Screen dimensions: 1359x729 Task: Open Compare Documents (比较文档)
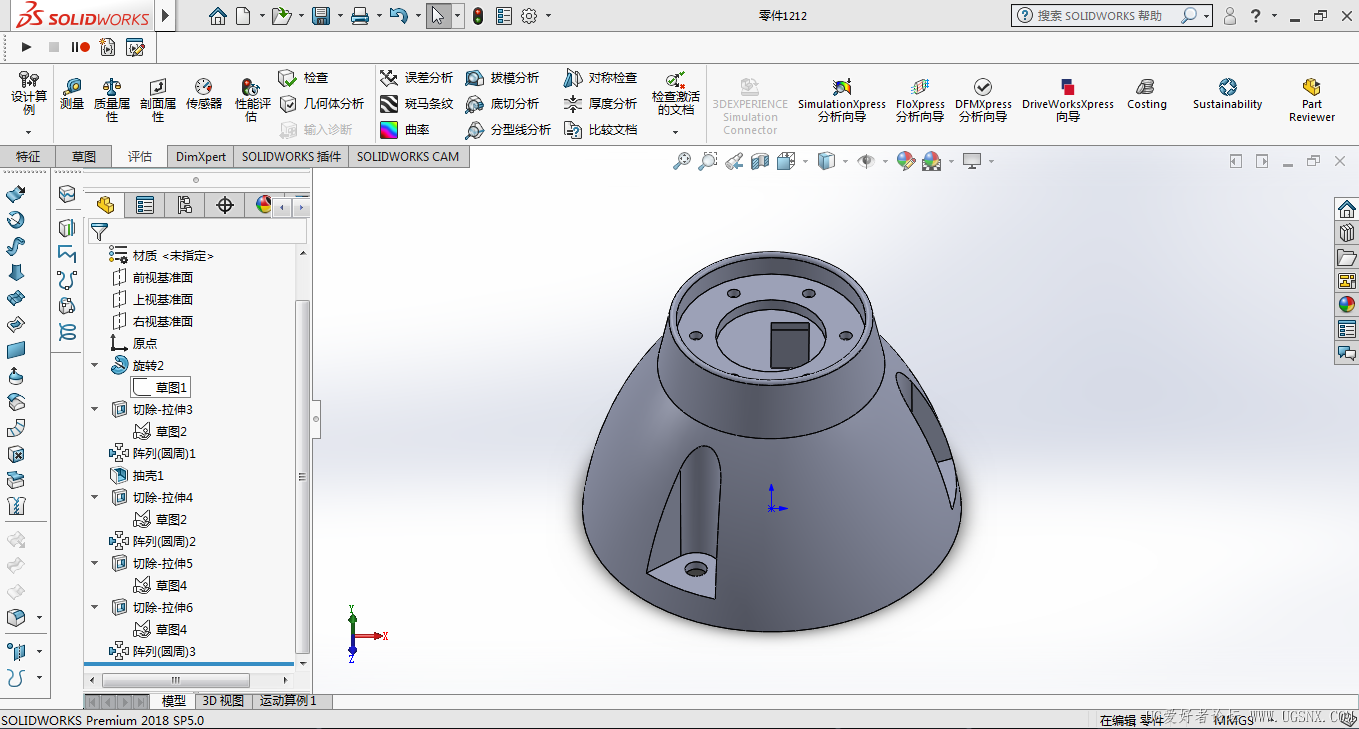tap(600, 130)
